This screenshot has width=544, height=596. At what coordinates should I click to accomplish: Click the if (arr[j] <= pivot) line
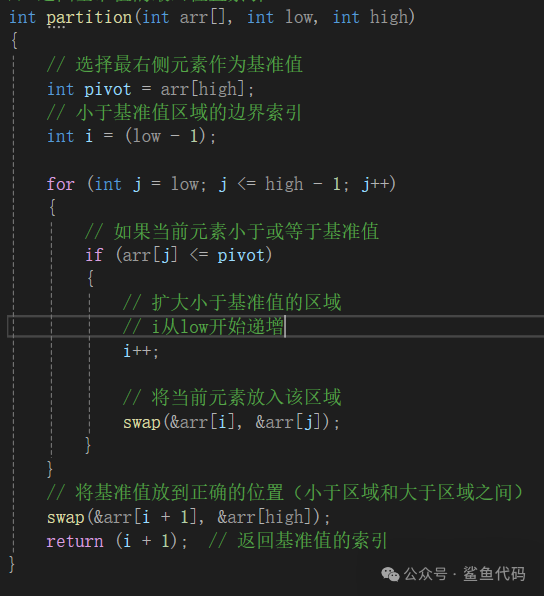point(179,255)
